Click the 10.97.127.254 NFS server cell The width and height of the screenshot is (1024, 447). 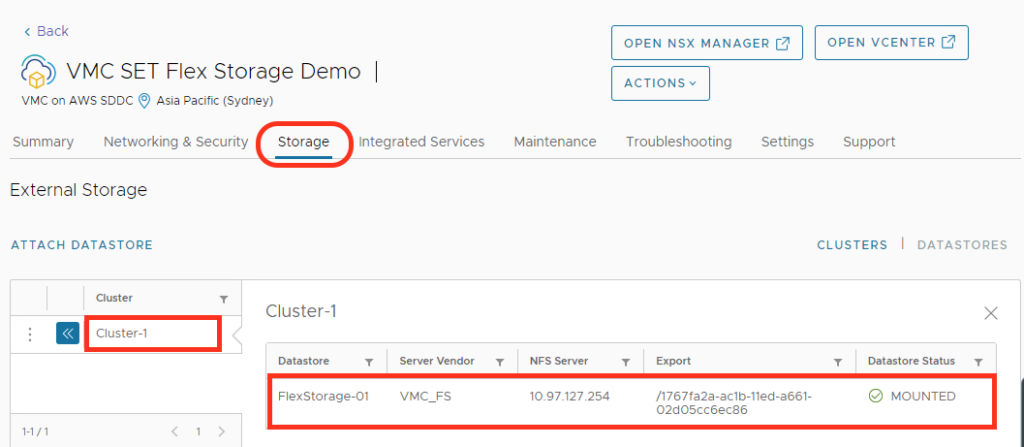point(569,397)
